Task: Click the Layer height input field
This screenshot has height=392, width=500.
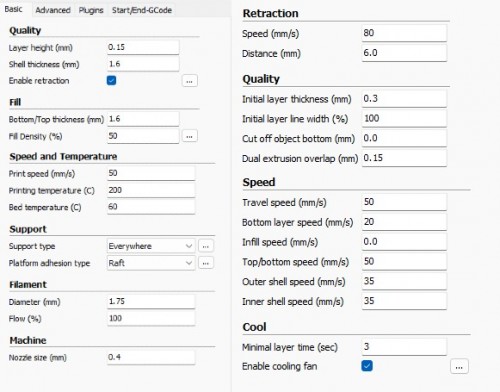Action: point(143,47)
